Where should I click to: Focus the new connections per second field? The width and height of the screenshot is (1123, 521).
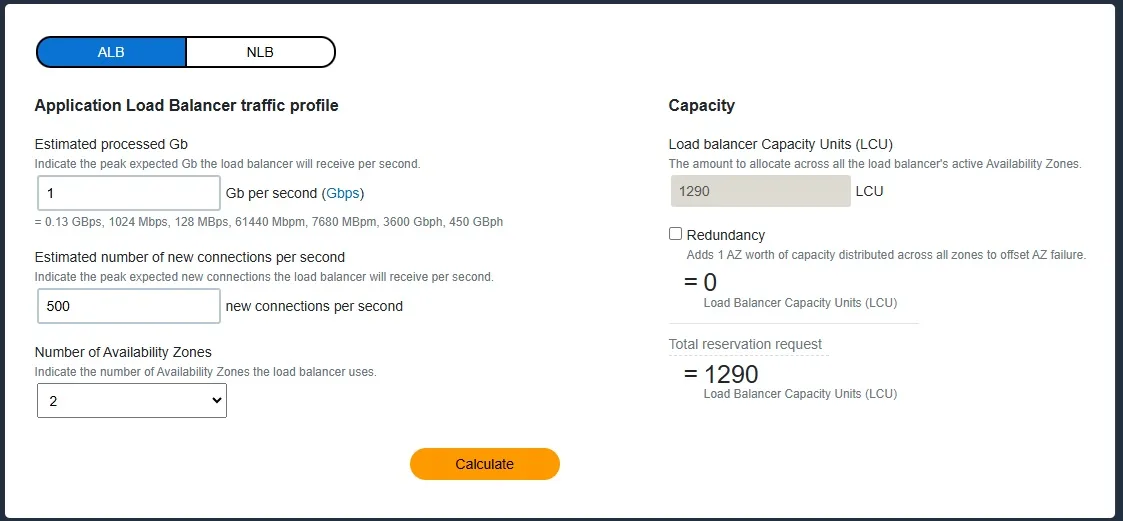click(x=128, y=306)
